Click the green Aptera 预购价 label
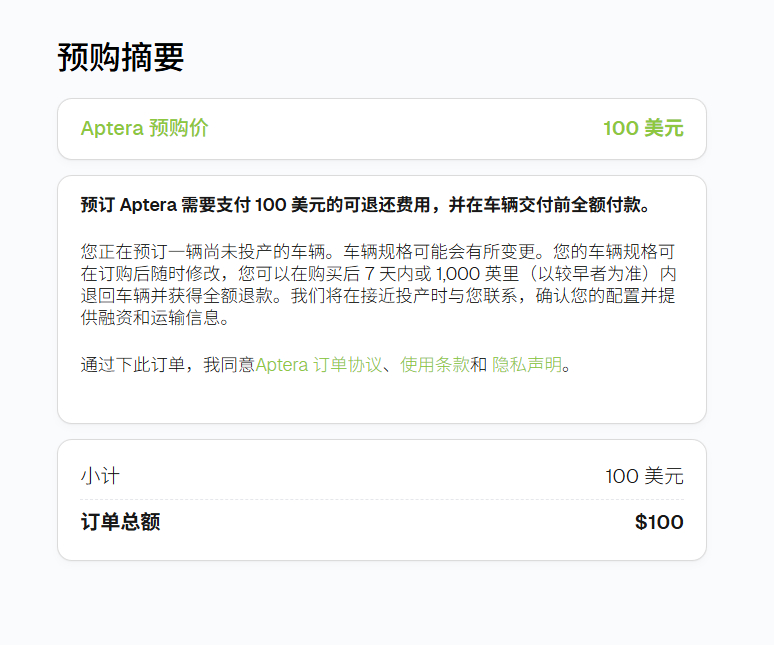Image resolution: width=774 pixels, height=645 pixels. (144, 129)
